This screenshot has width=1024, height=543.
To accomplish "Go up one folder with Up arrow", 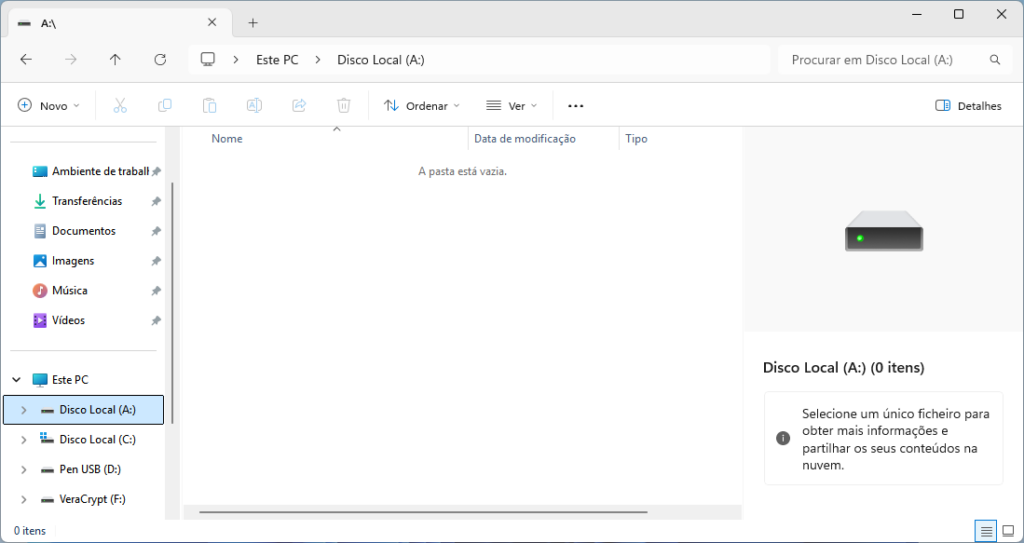I will [115, 60].
